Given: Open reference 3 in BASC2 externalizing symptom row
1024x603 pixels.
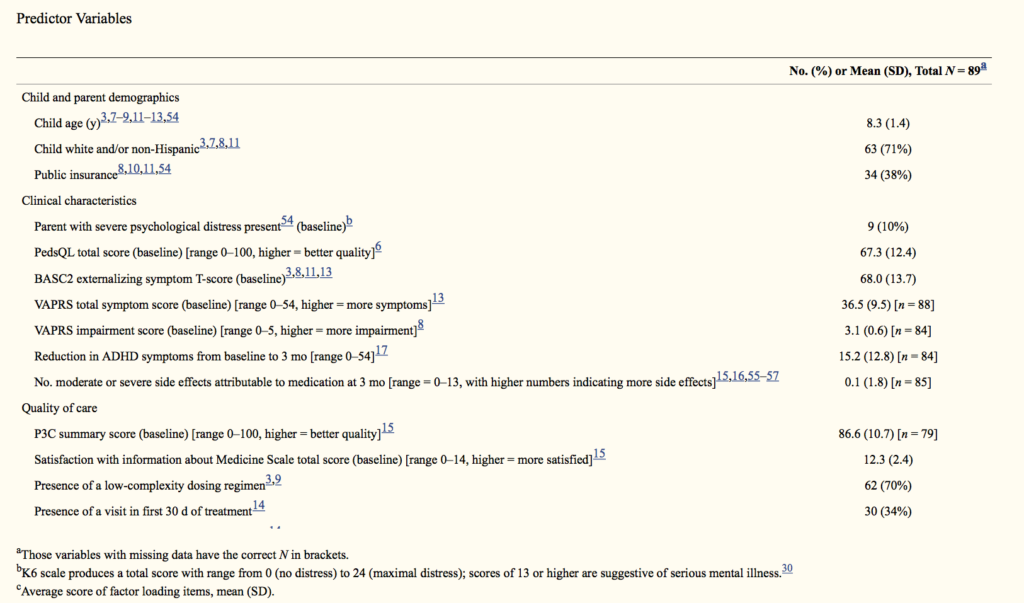Looking at the screenshot, I should (289, 272).
